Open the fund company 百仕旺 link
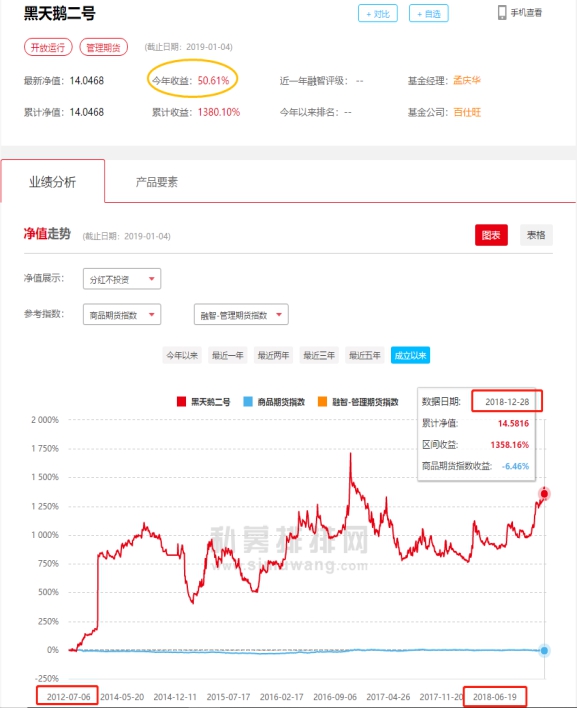 pos(467,112)
